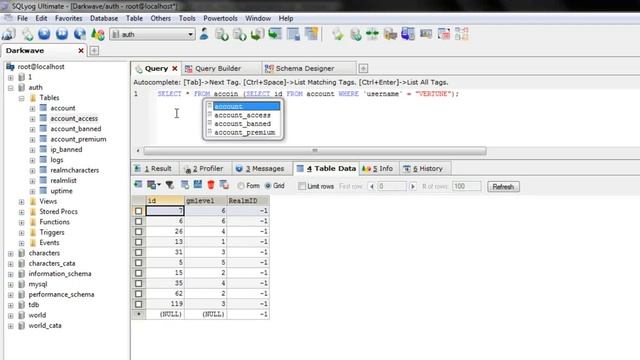The height and width of the screenshot is (360, 640).
Task: Check the row checkbox for id 26
Action: [x=138, y=231]
